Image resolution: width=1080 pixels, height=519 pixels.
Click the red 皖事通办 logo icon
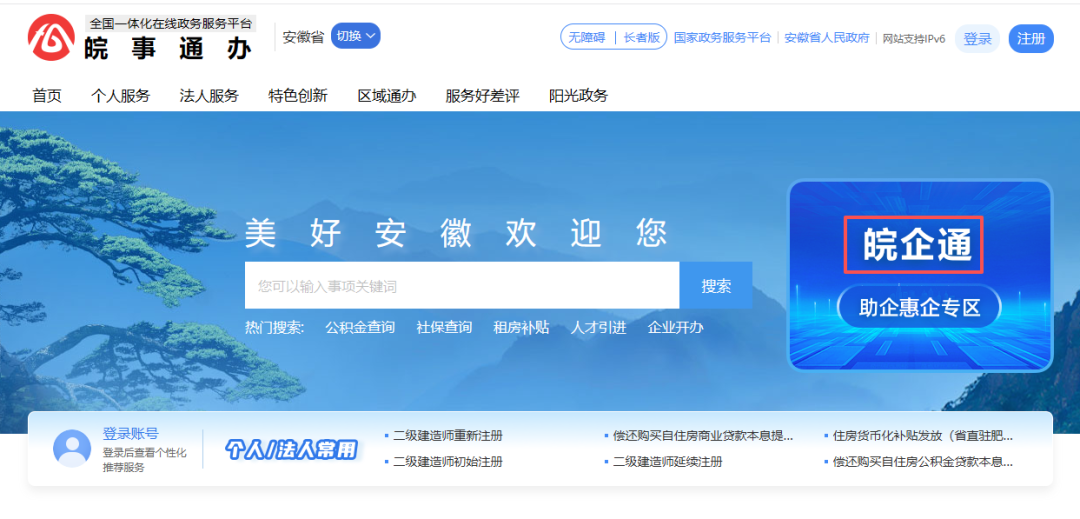coord(51,37)
